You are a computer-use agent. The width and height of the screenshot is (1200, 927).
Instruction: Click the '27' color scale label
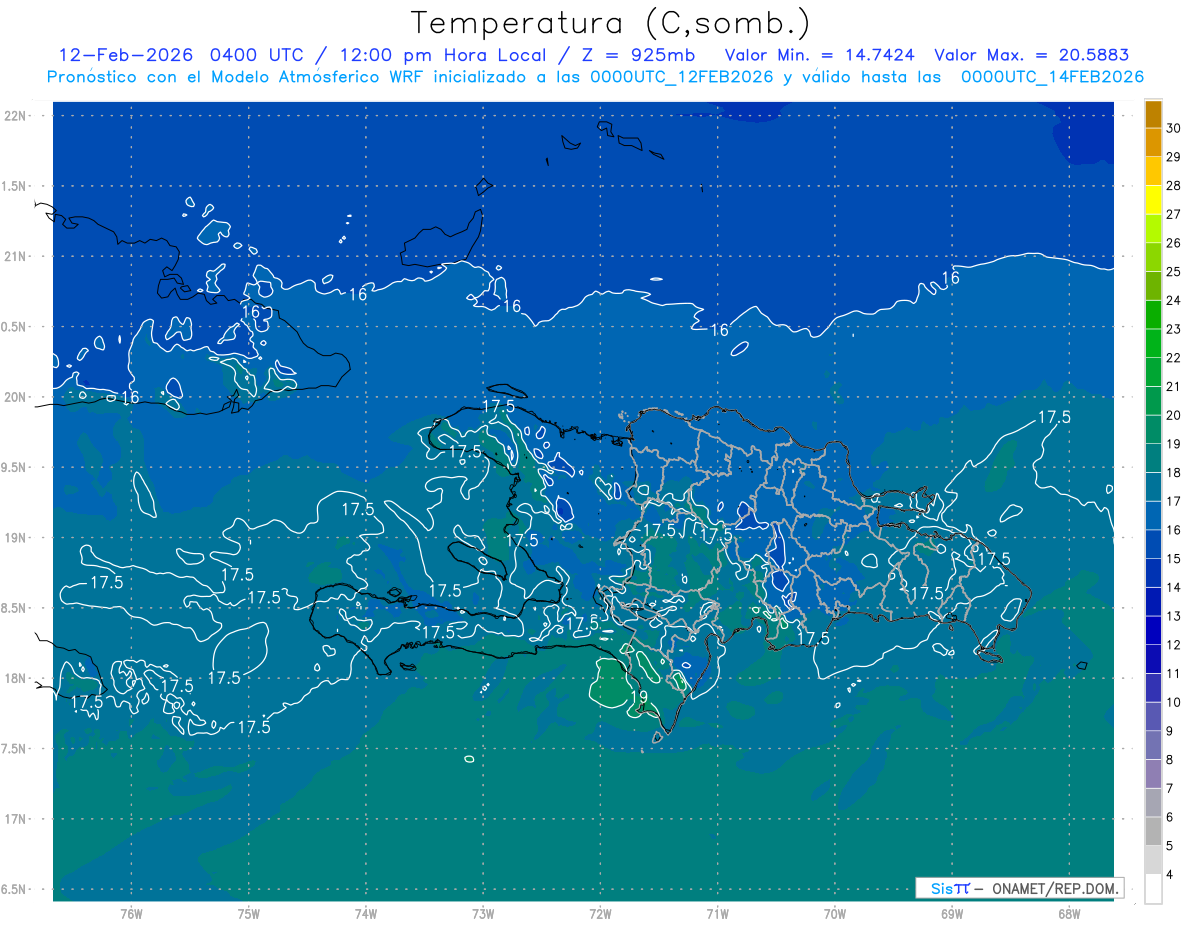point(1174,214)
